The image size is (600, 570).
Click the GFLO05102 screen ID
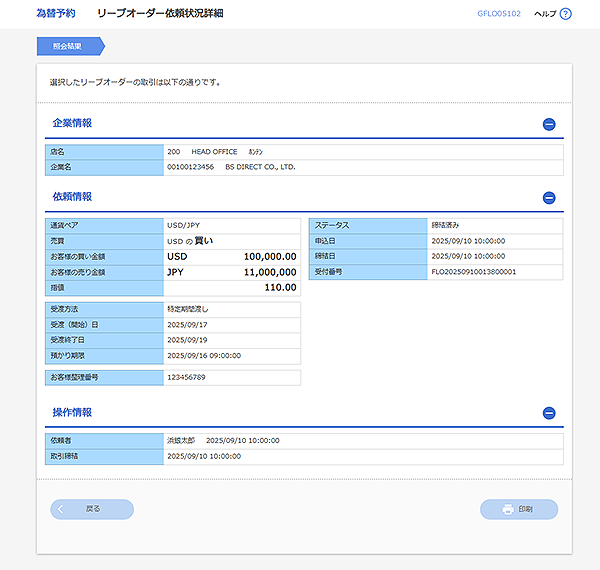tap(499, 14)
